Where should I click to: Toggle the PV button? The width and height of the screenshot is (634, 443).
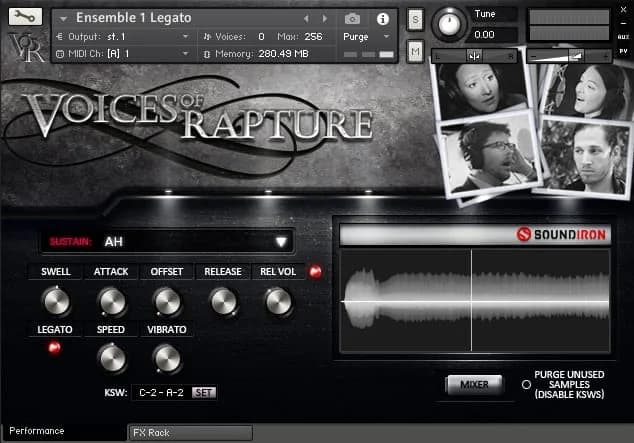[623, 51]
